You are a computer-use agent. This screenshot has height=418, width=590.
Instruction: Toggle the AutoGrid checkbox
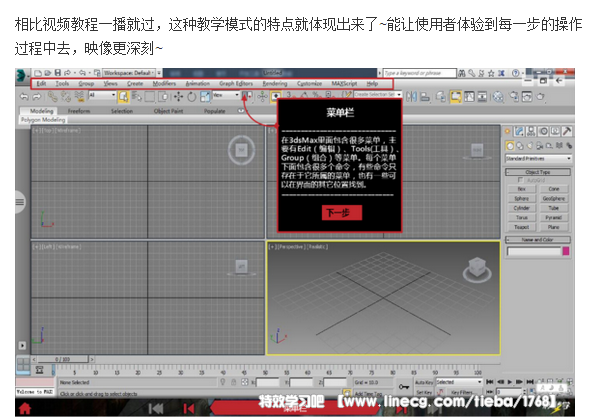click(520, 180)
